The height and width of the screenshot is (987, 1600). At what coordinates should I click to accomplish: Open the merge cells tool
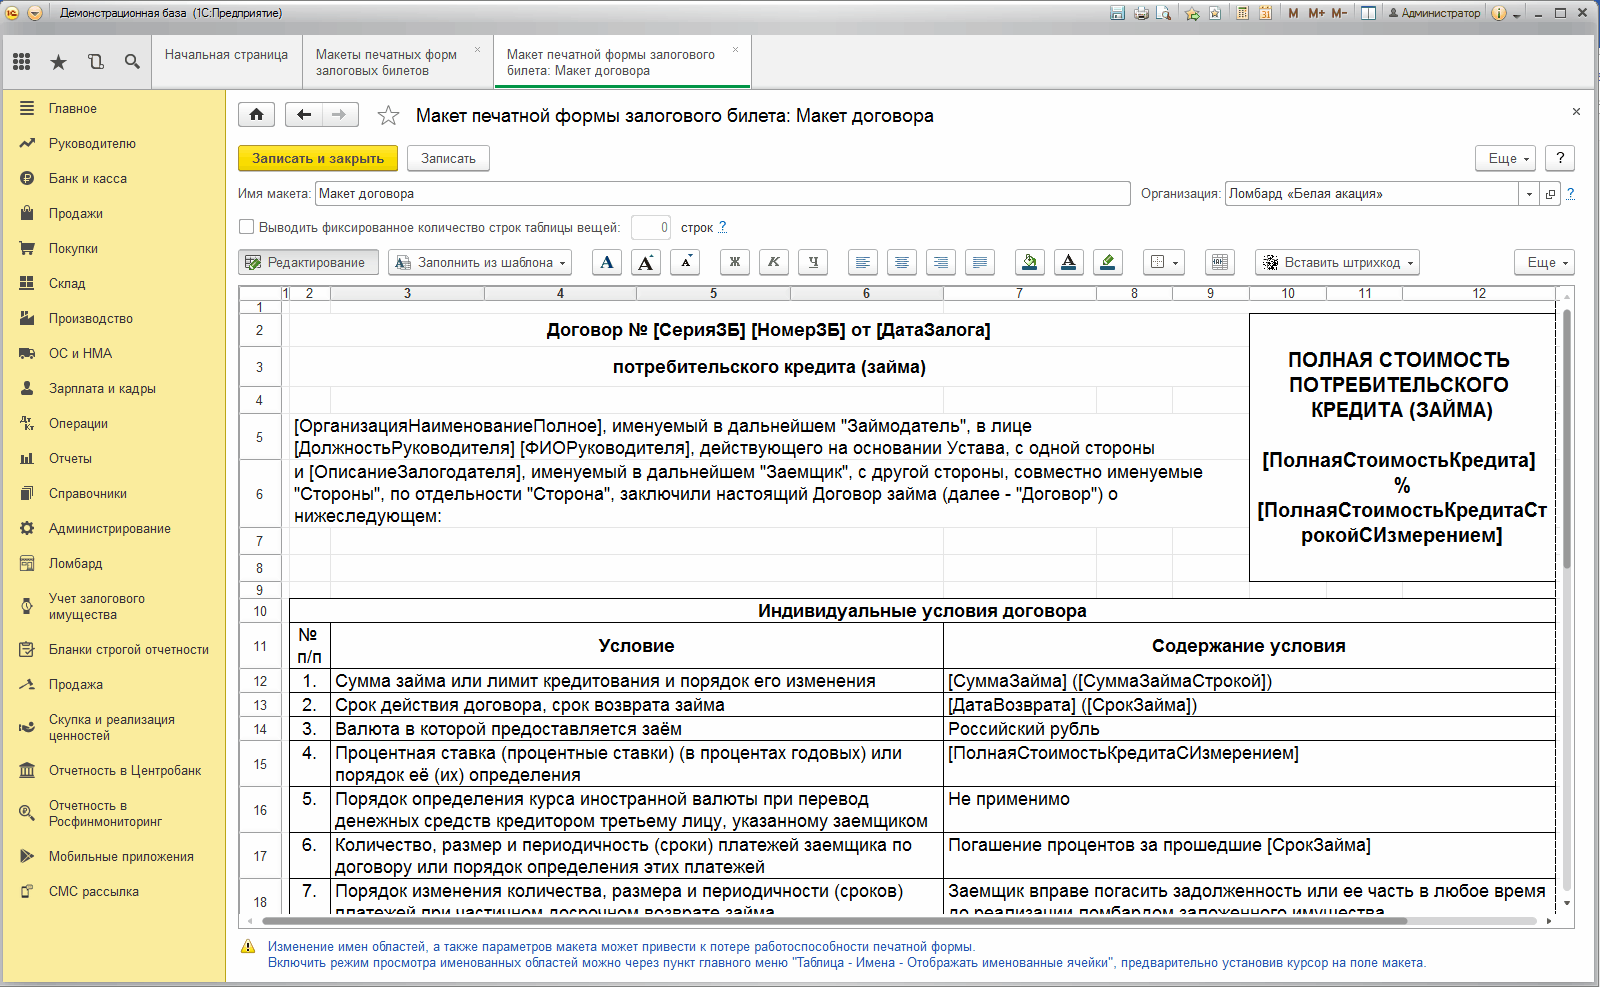coord(1220,262)
